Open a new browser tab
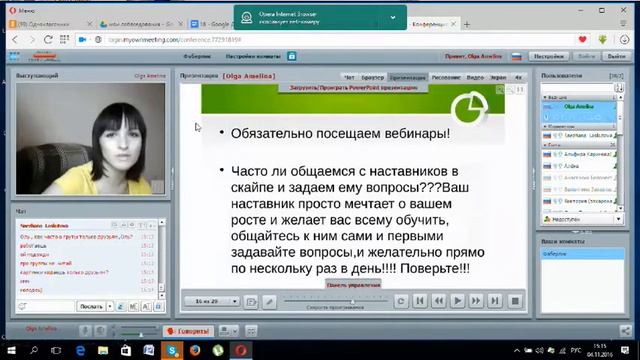This screenshot has height=360, width=640. 467,24
